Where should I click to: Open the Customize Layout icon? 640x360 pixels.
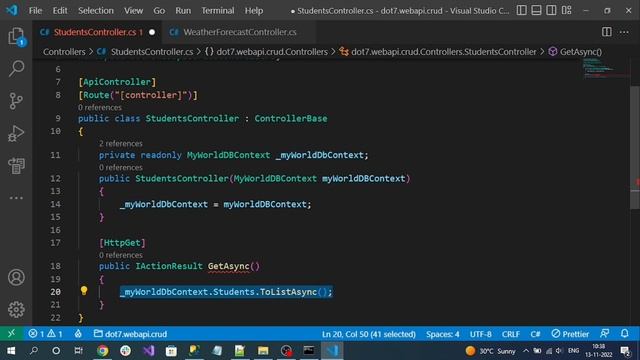tap(567, 10)
